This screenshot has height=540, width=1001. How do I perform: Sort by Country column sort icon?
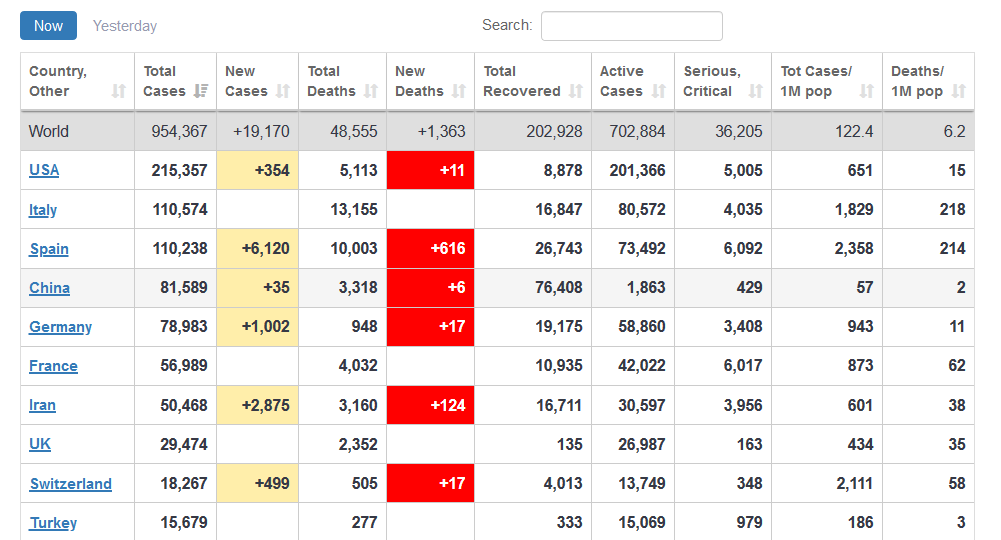(119, 91)
